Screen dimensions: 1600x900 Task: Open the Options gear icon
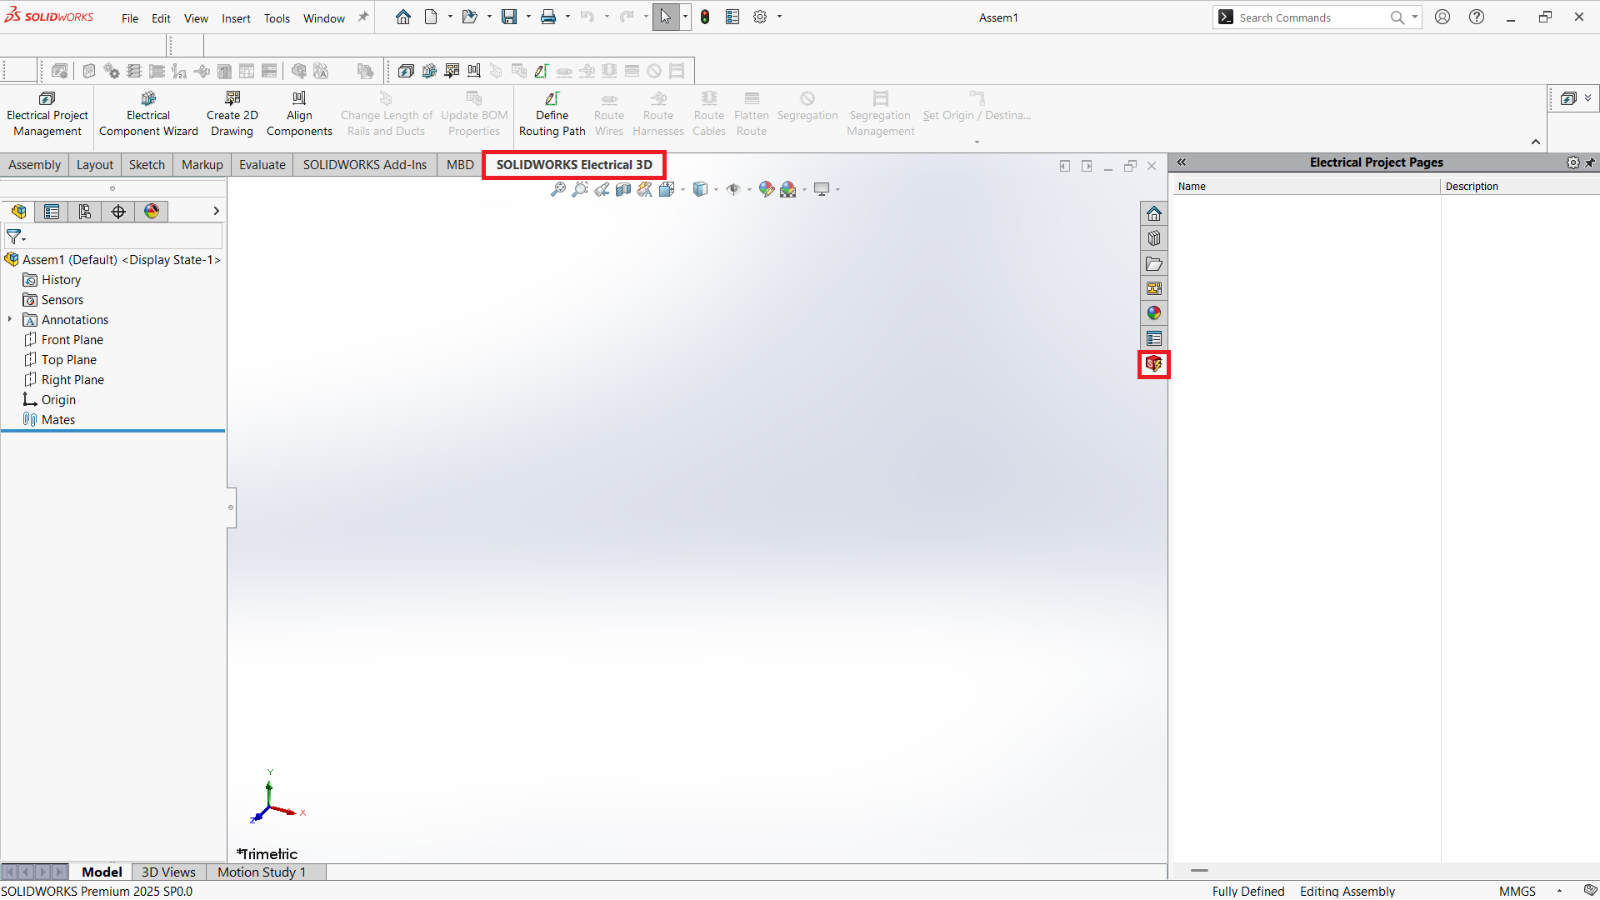click(x=760, y=17)
